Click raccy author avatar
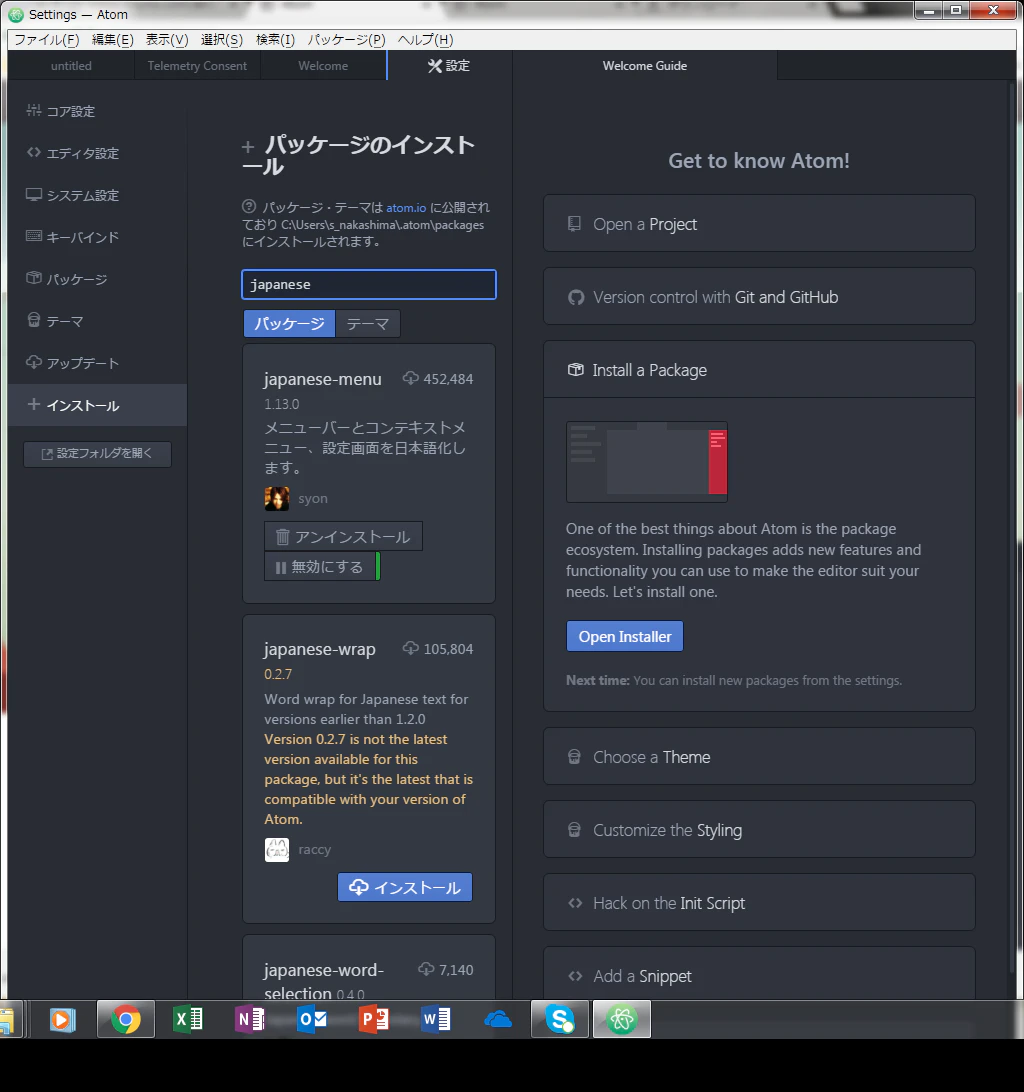1024x1092 pixels. click(277, 850)
